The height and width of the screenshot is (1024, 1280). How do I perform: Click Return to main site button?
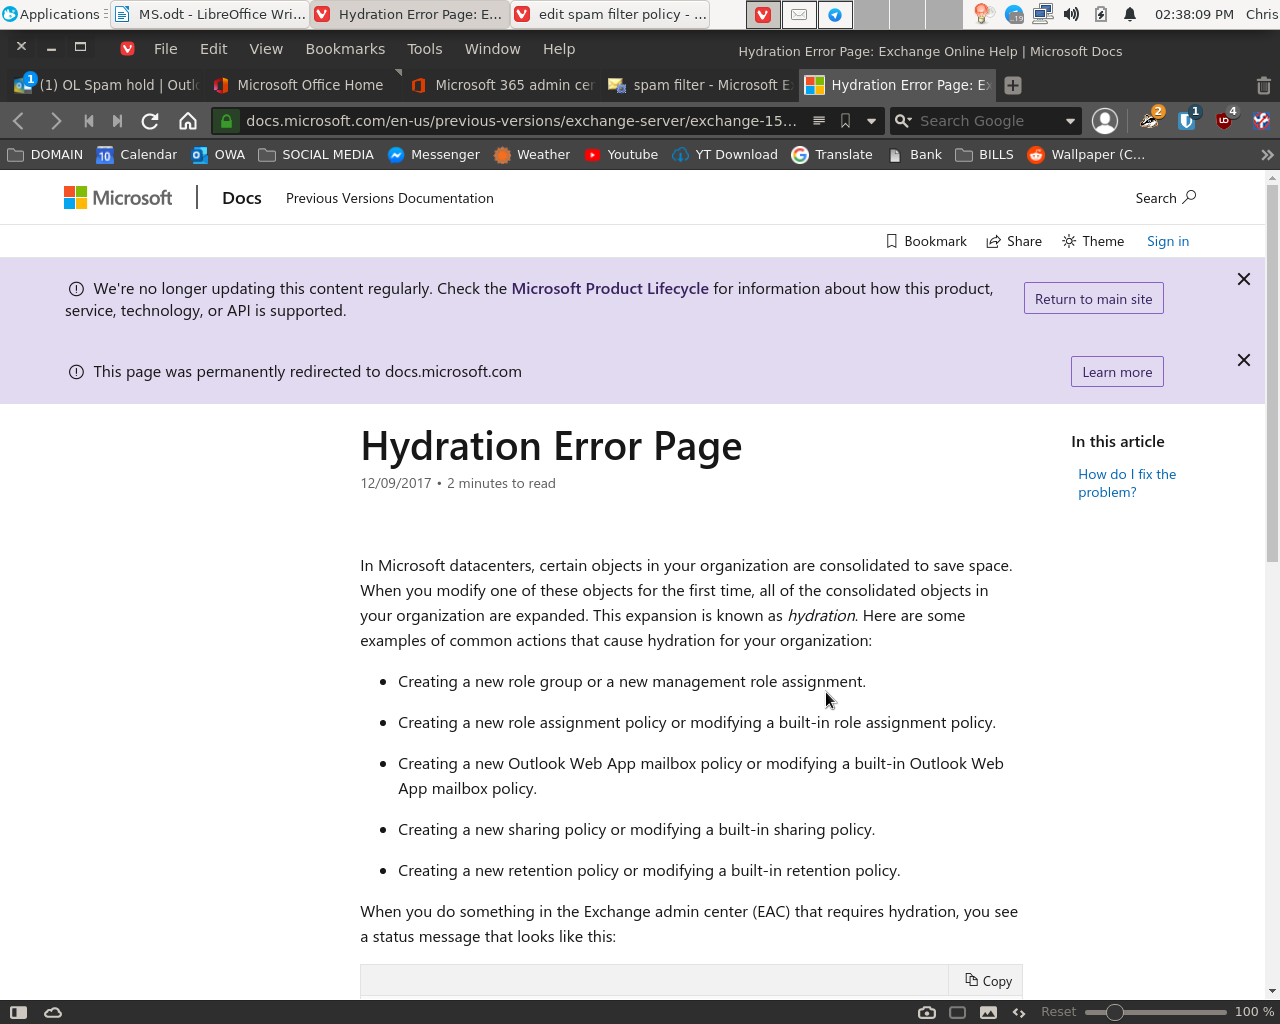(x=1093, y=298)
